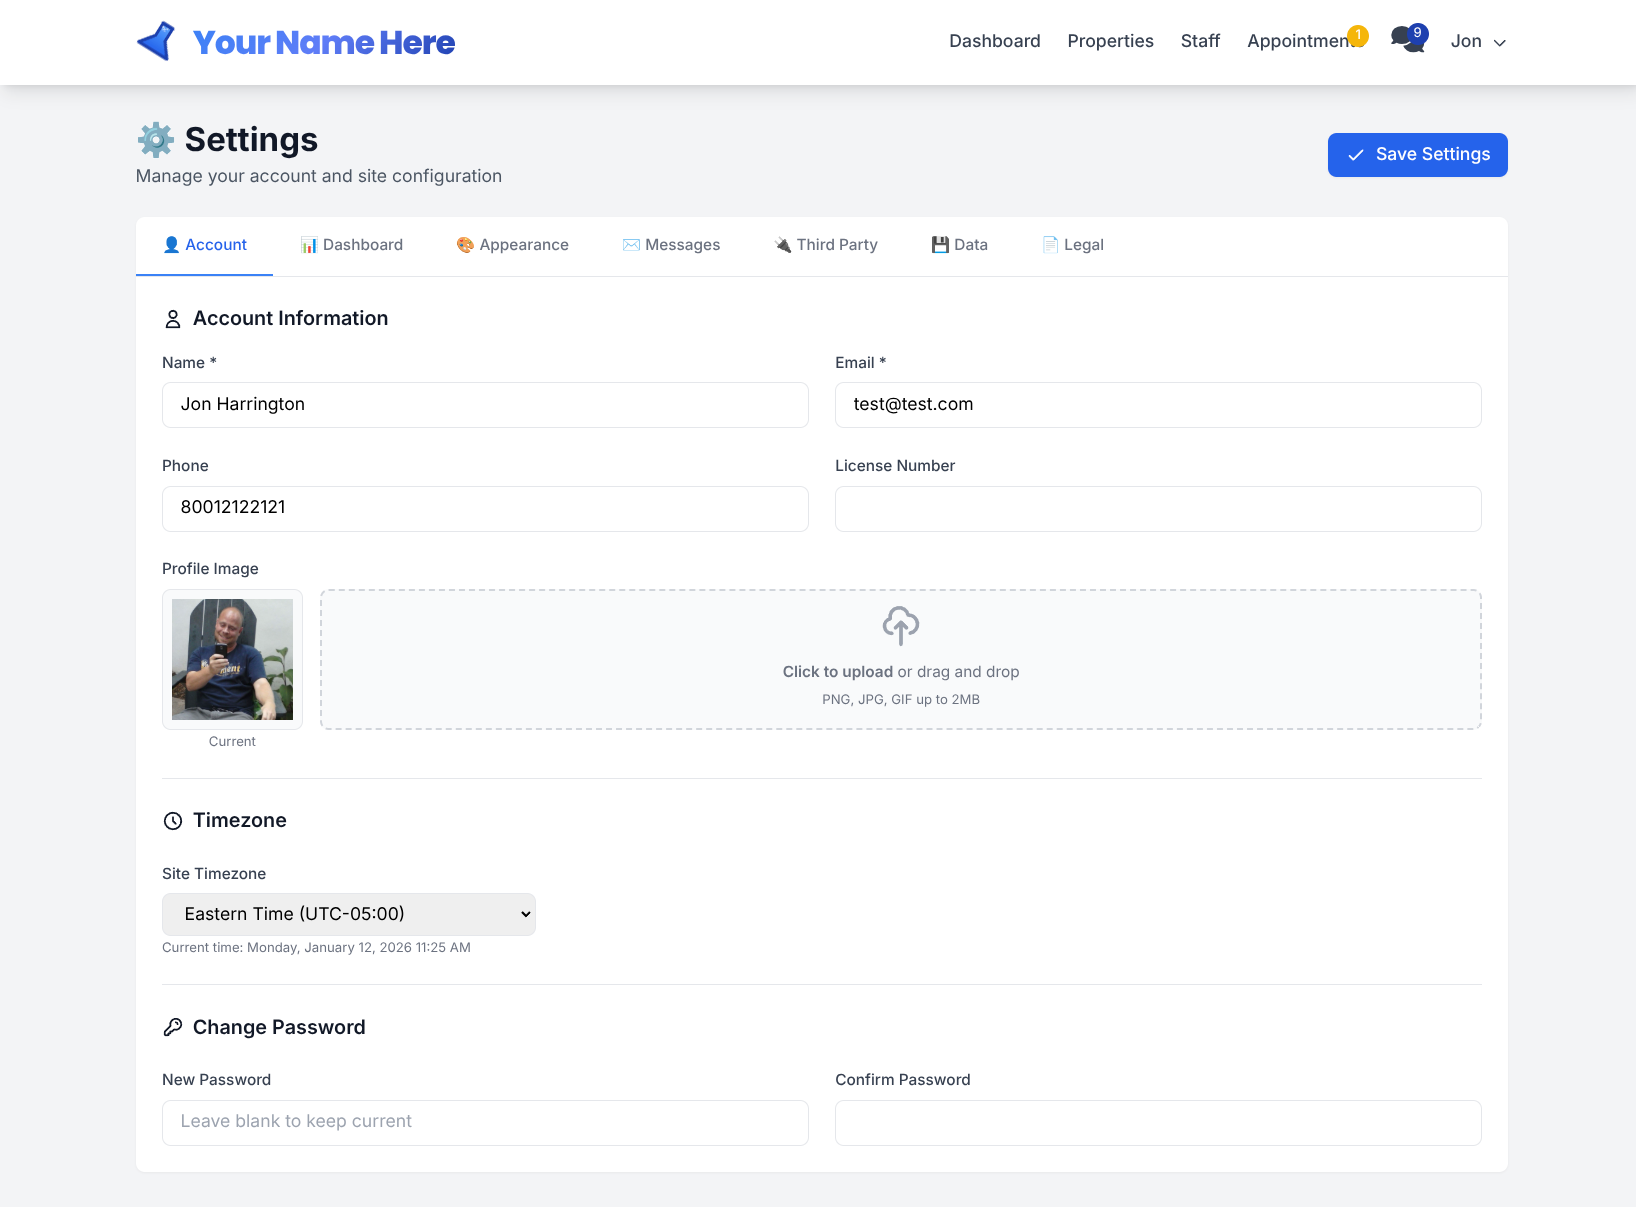Click the upload cloud icon in Profile Image area
Viewport: 1636px width, 1207px height.
coord(900,626)
